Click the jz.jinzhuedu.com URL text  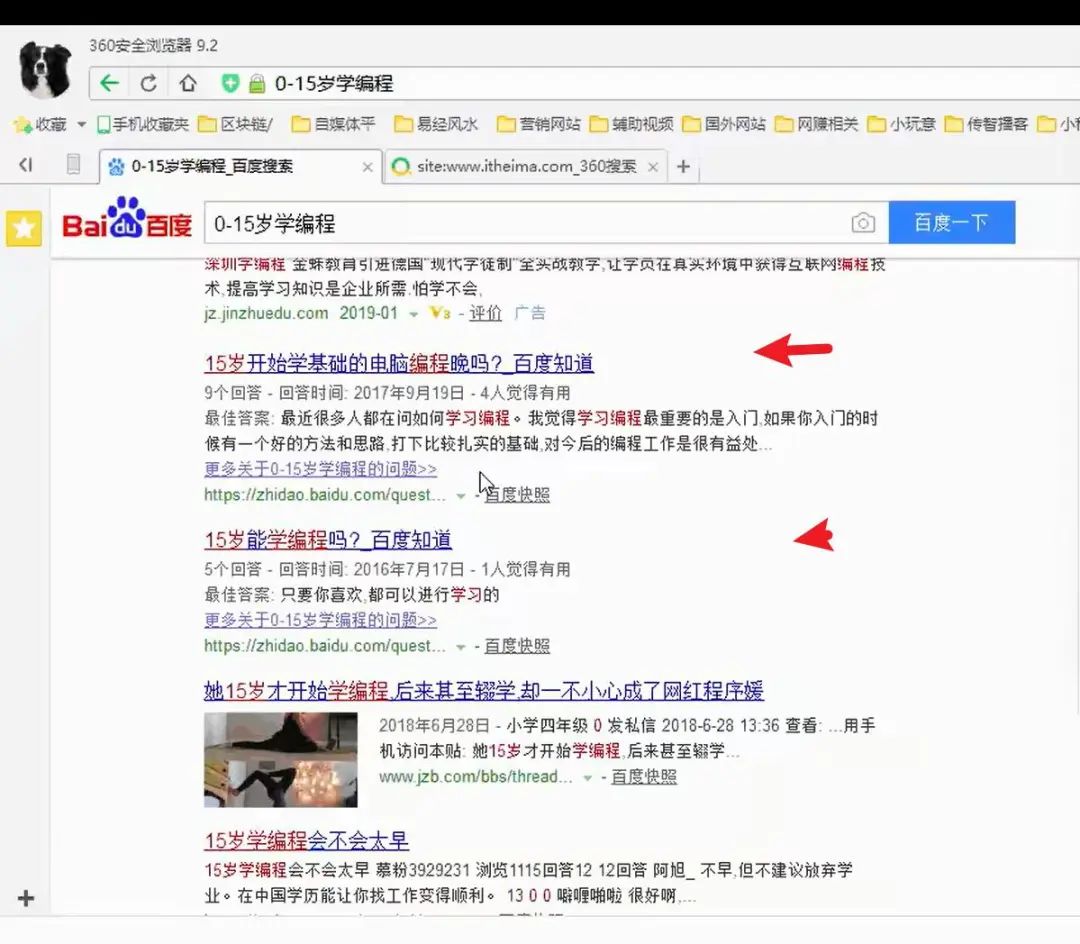[266, 313]
